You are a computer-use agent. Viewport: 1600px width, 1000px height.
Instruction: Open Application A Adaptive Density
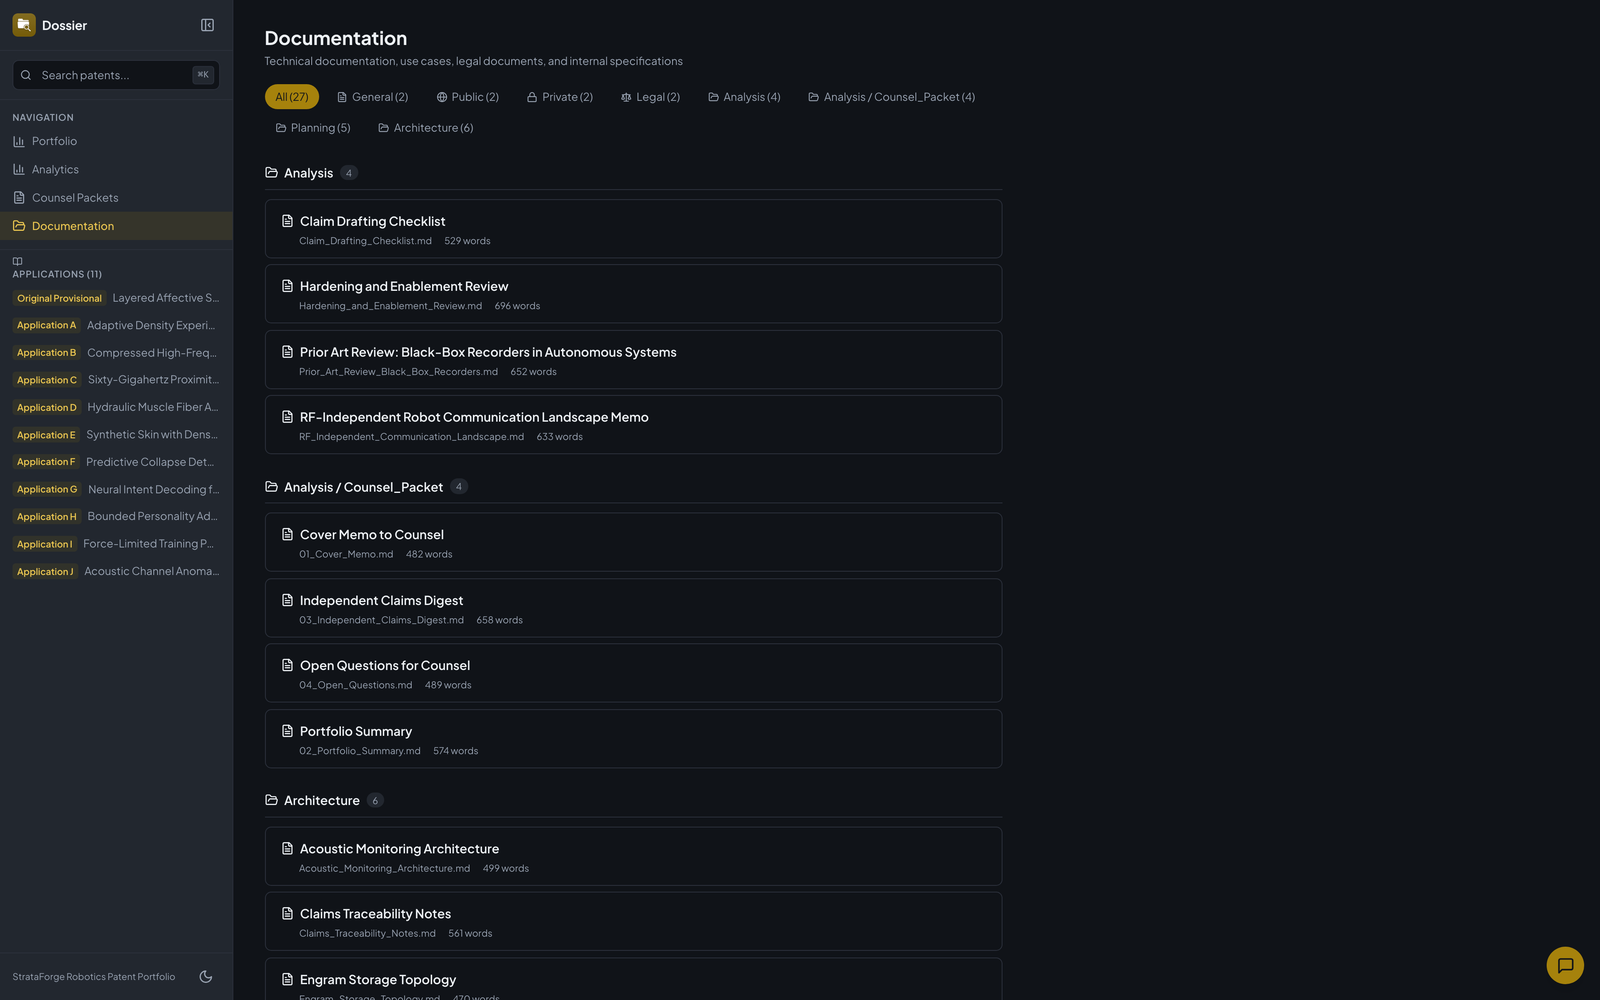(116, 325)
